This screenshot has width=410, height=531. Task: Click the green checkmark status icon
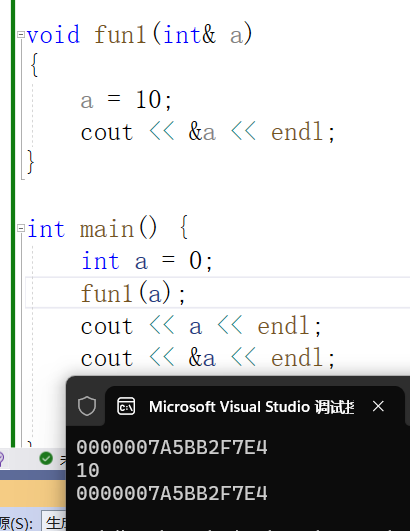[46, 459]
